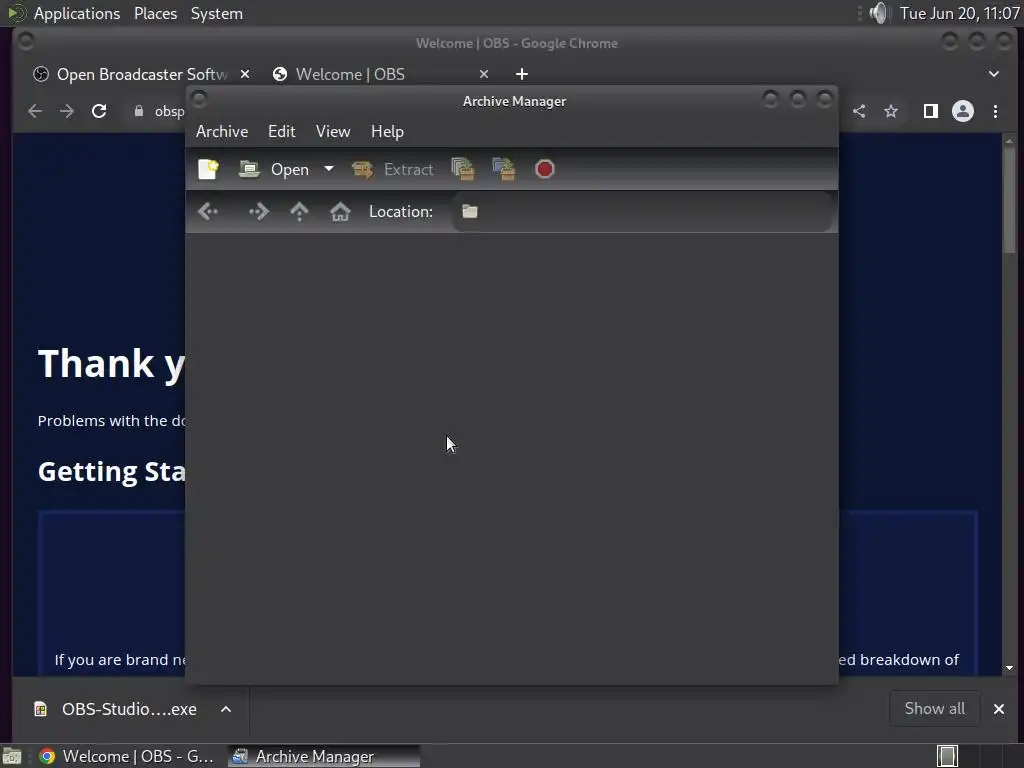Open the Help menu
The width and height of the screenshot is (1024, 768).
387,131
